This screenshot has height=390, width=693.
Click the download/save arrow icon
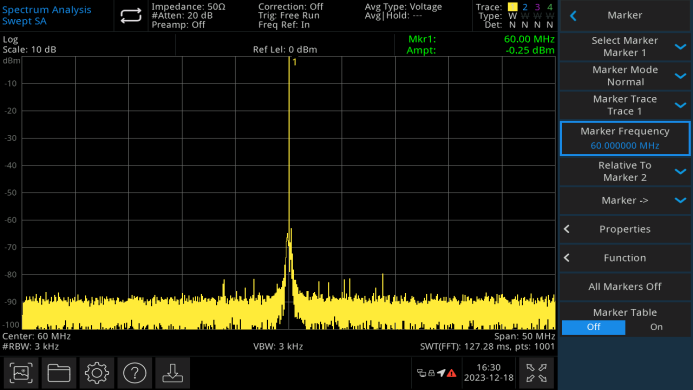click(x=172, y=373)
